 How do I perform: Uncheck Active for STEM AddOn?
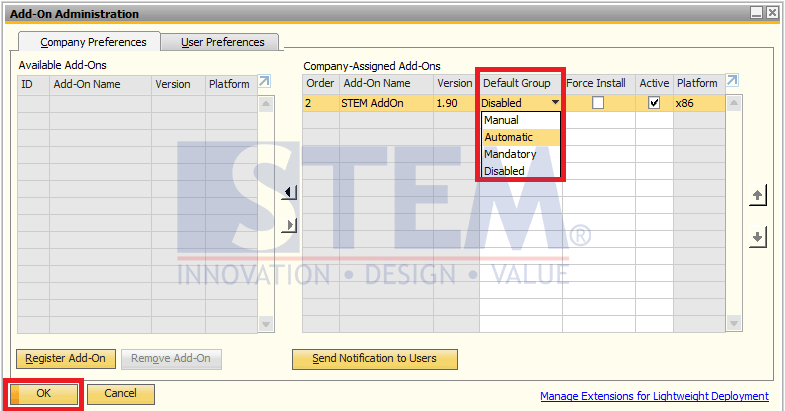654,103
